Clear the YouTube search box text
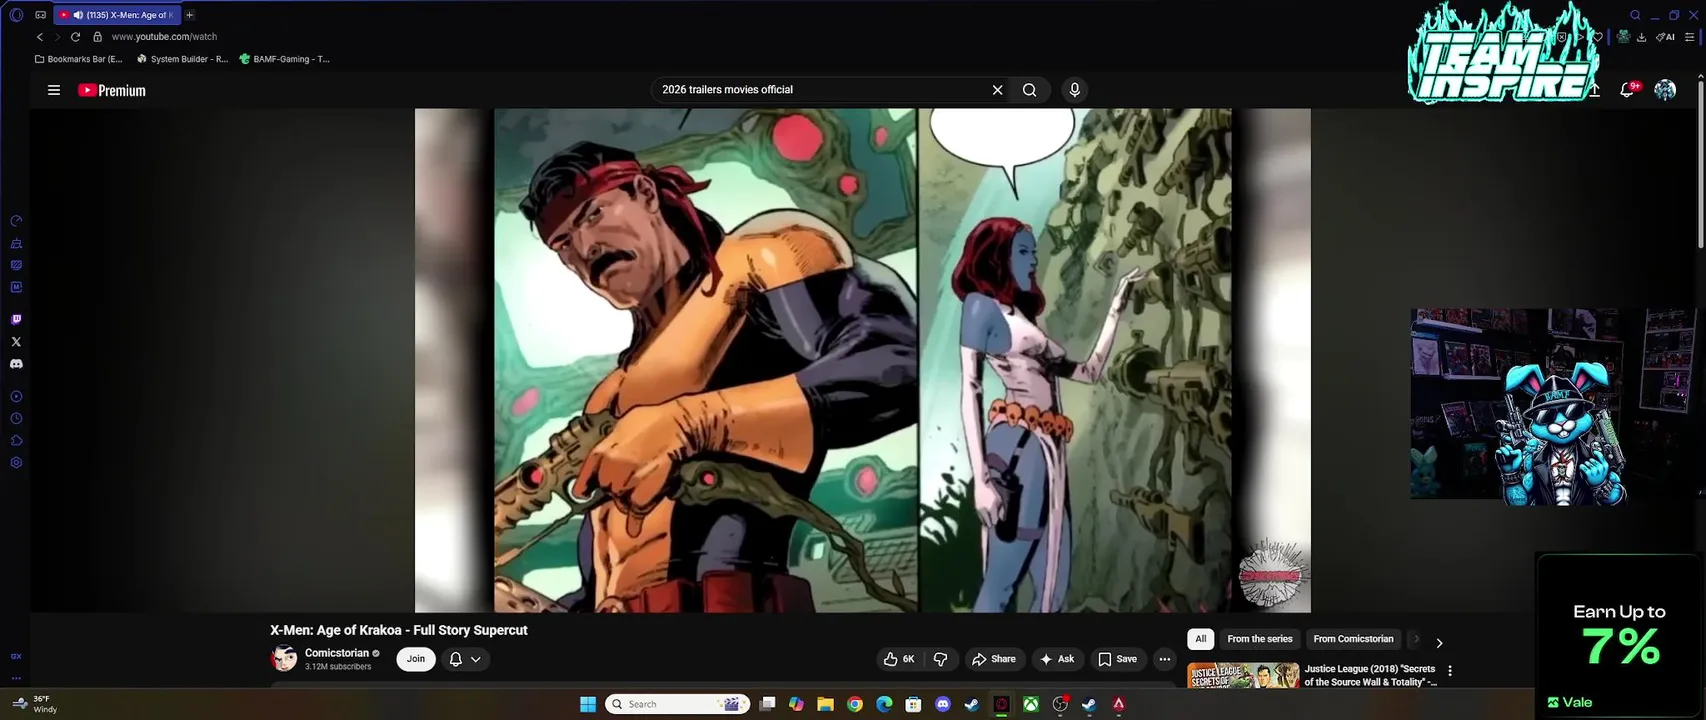 pyautogui.click(x=997, y=90)
